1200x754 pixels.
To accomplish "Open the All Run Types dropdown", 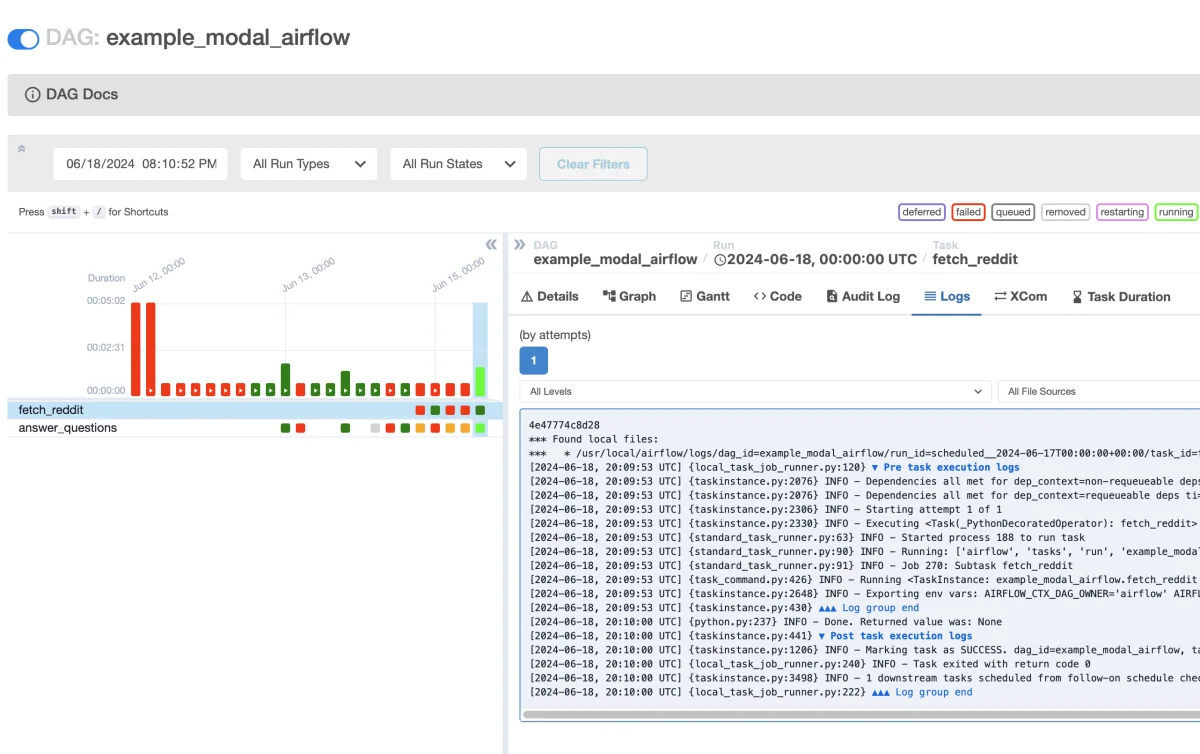I will coord(309,164).
